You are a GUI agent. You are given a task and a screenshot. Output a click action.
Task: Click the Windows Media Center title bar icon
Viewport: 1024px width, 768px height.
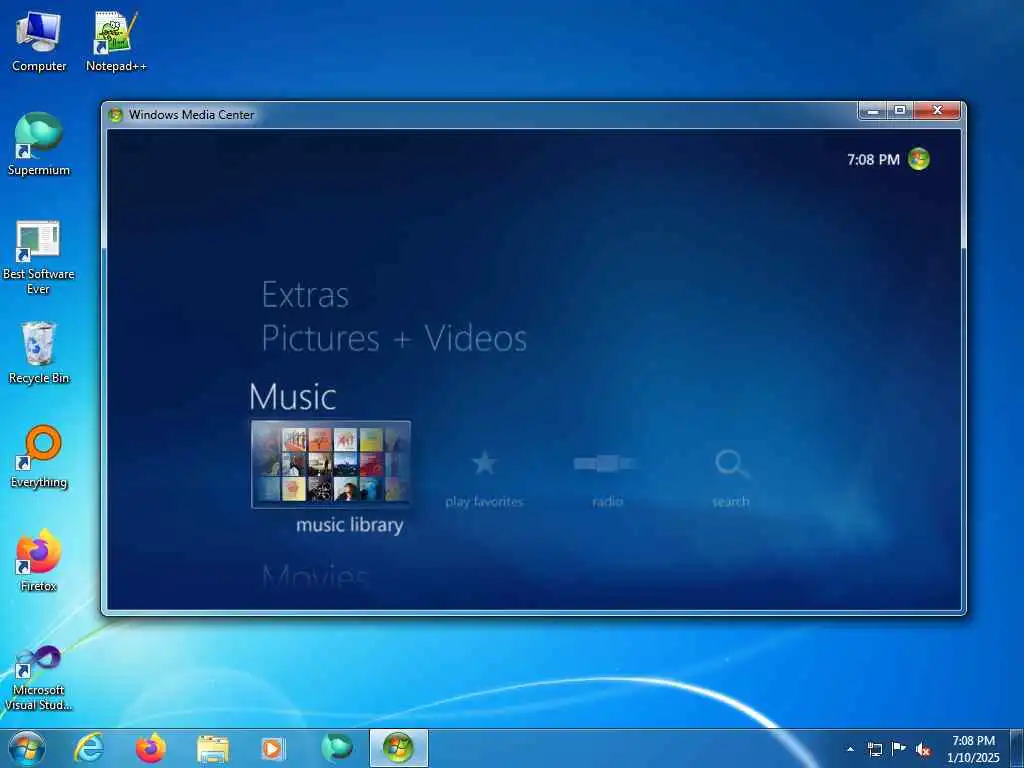(x=116, y=115)
